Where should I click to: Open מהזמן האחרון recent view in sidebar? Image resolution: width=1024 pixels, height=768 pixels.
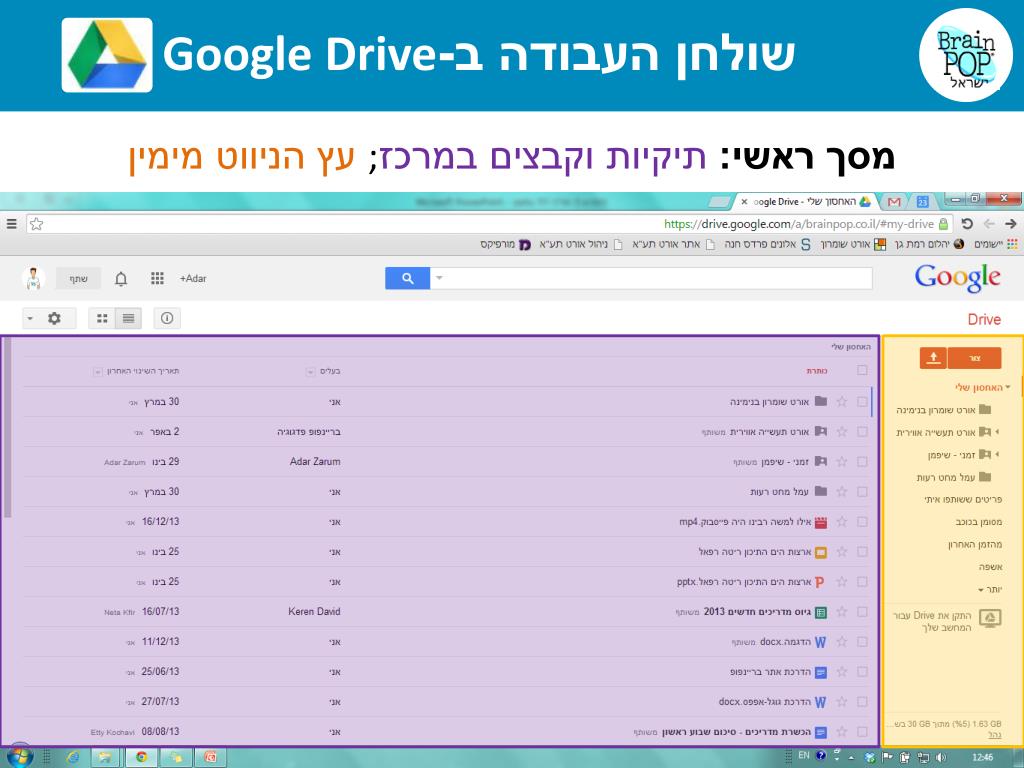click(976, 545)
